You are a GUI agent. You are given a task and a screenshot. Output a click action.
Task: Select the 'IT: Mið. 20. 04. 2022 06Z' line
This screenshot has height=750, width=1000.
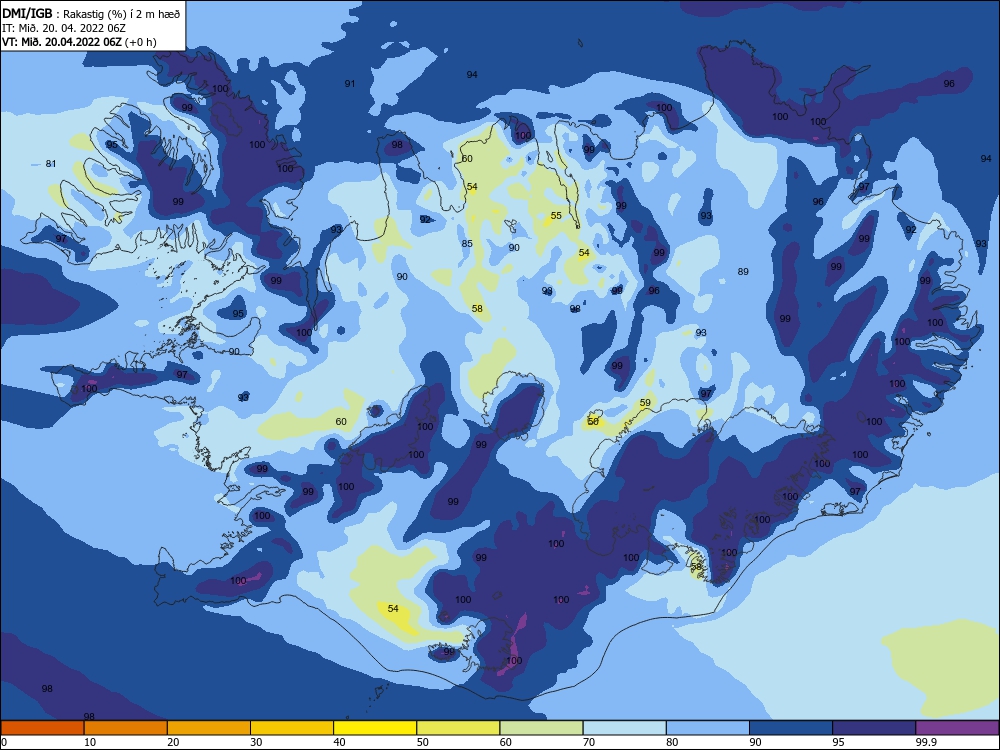(x=63, y=28)
